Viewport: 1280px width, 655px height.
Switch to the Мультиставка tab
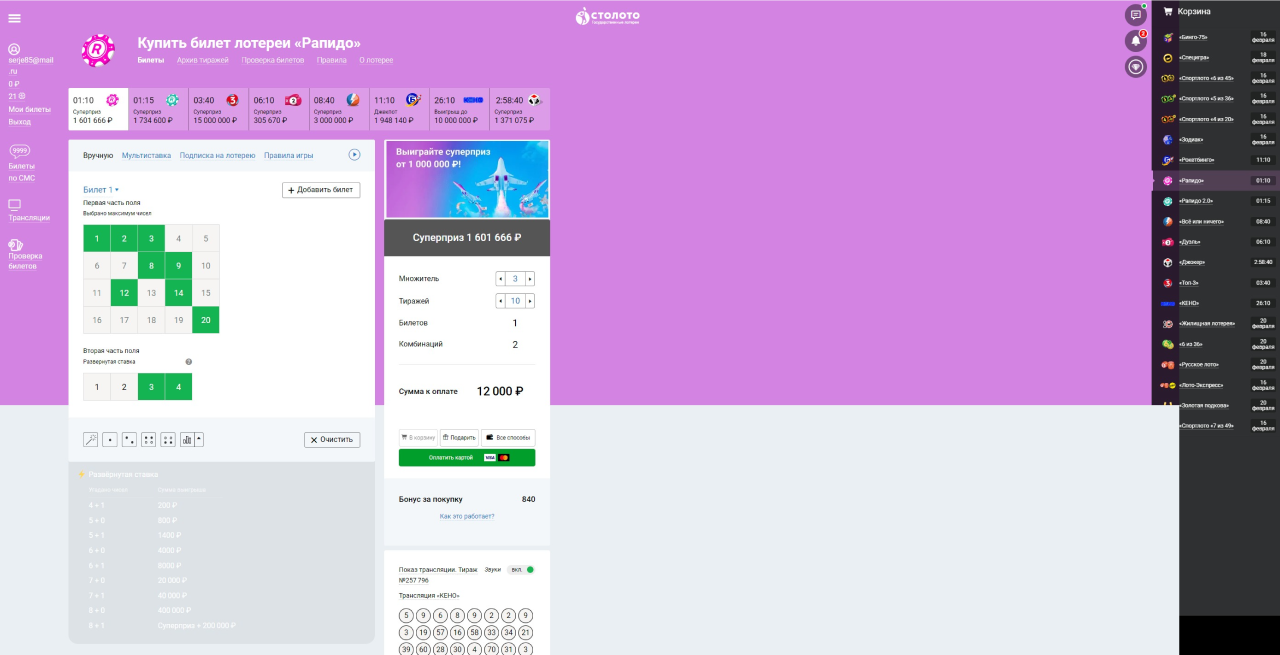(146, 156)
